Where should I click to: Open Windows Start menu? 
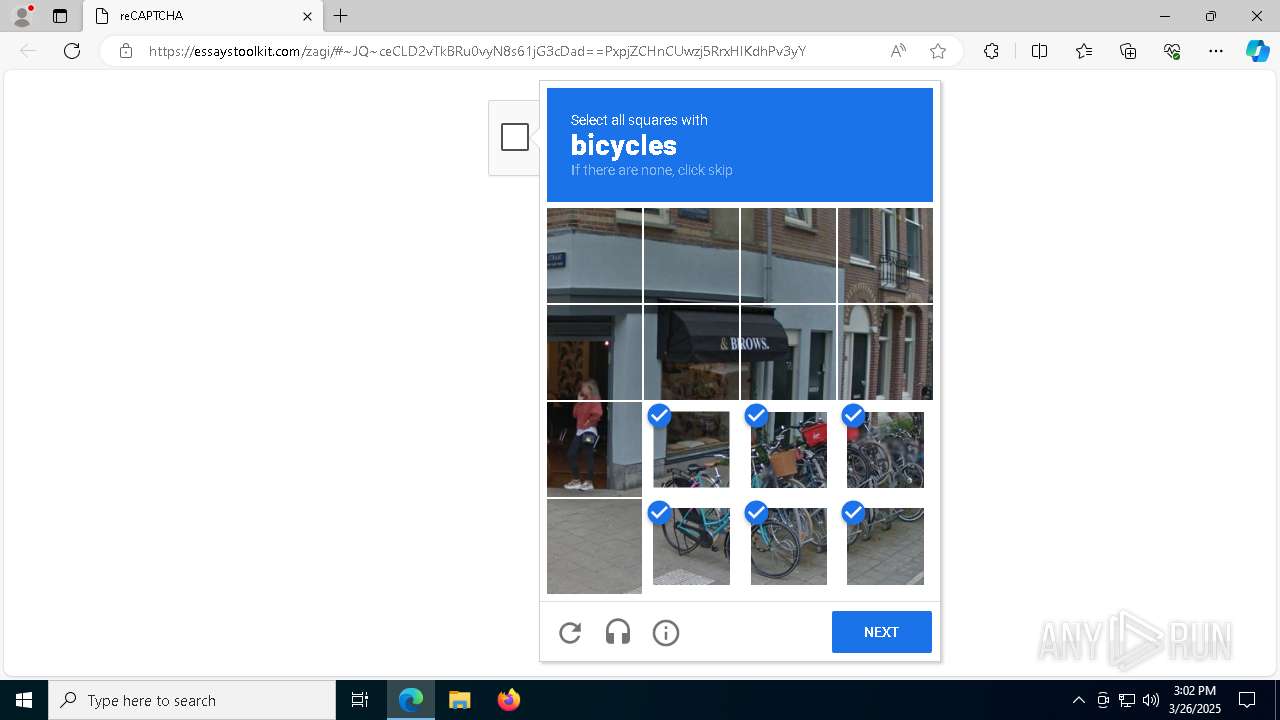(24, 700)
